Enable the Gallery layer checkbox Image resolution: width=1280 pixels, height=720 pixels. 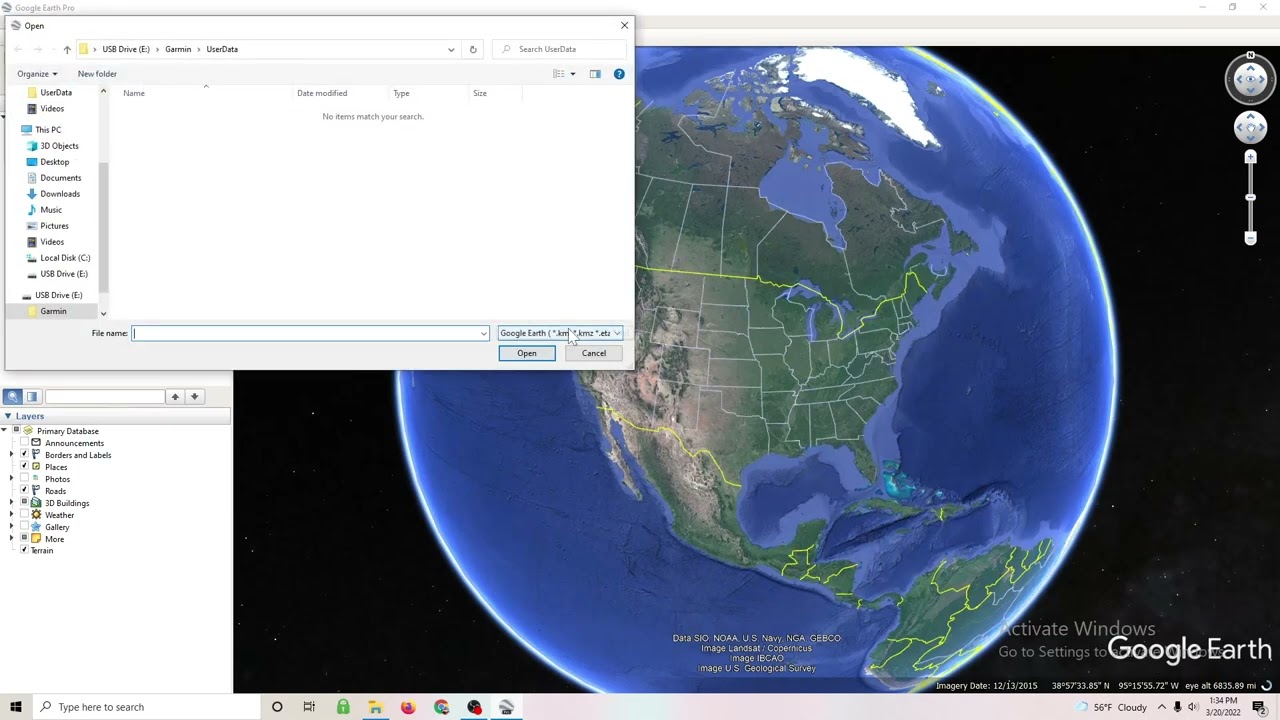24,527
